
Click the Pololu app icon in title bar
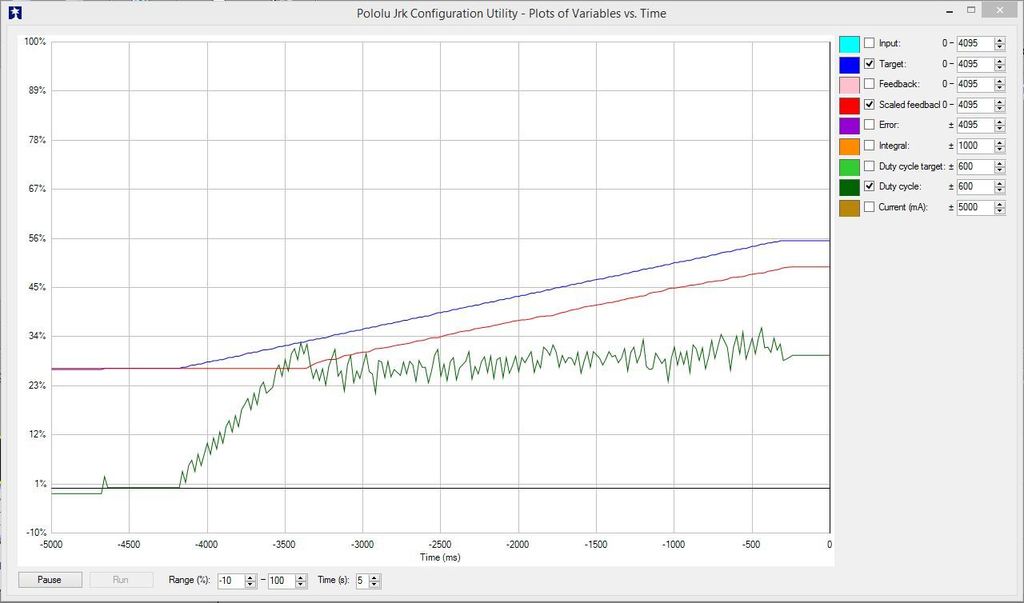(x=15, y=13)
